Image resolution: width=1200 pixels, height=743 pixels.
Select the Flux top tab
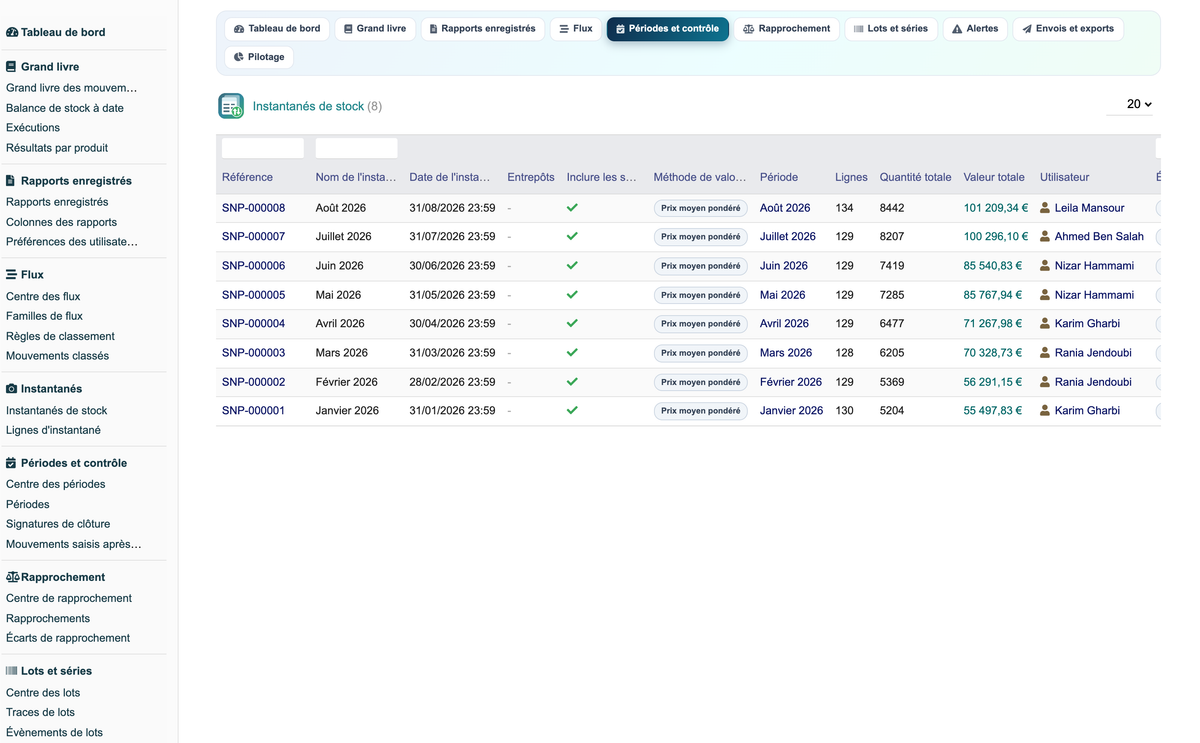click(x=576, y=29)
